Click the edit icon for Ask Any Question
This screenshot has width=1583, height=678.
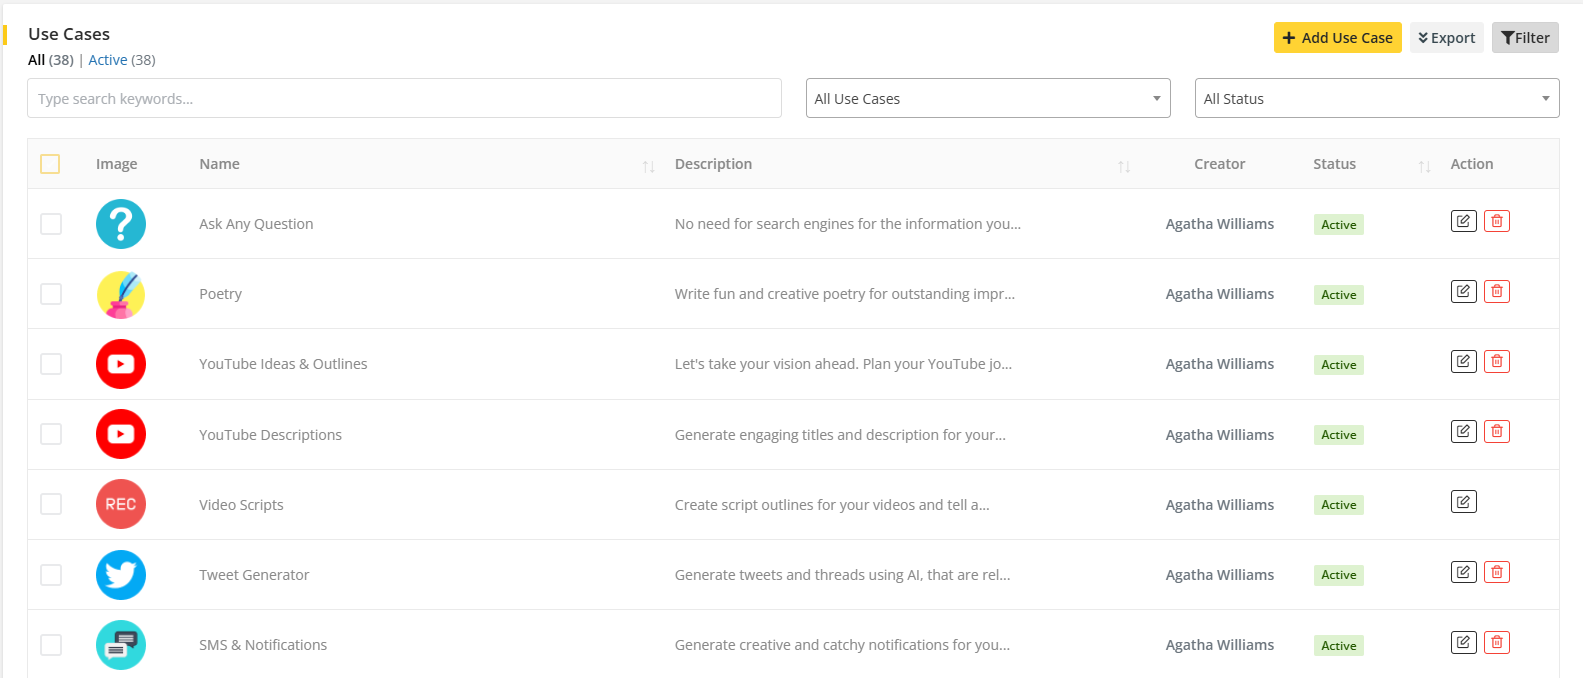pos(1463,221)
